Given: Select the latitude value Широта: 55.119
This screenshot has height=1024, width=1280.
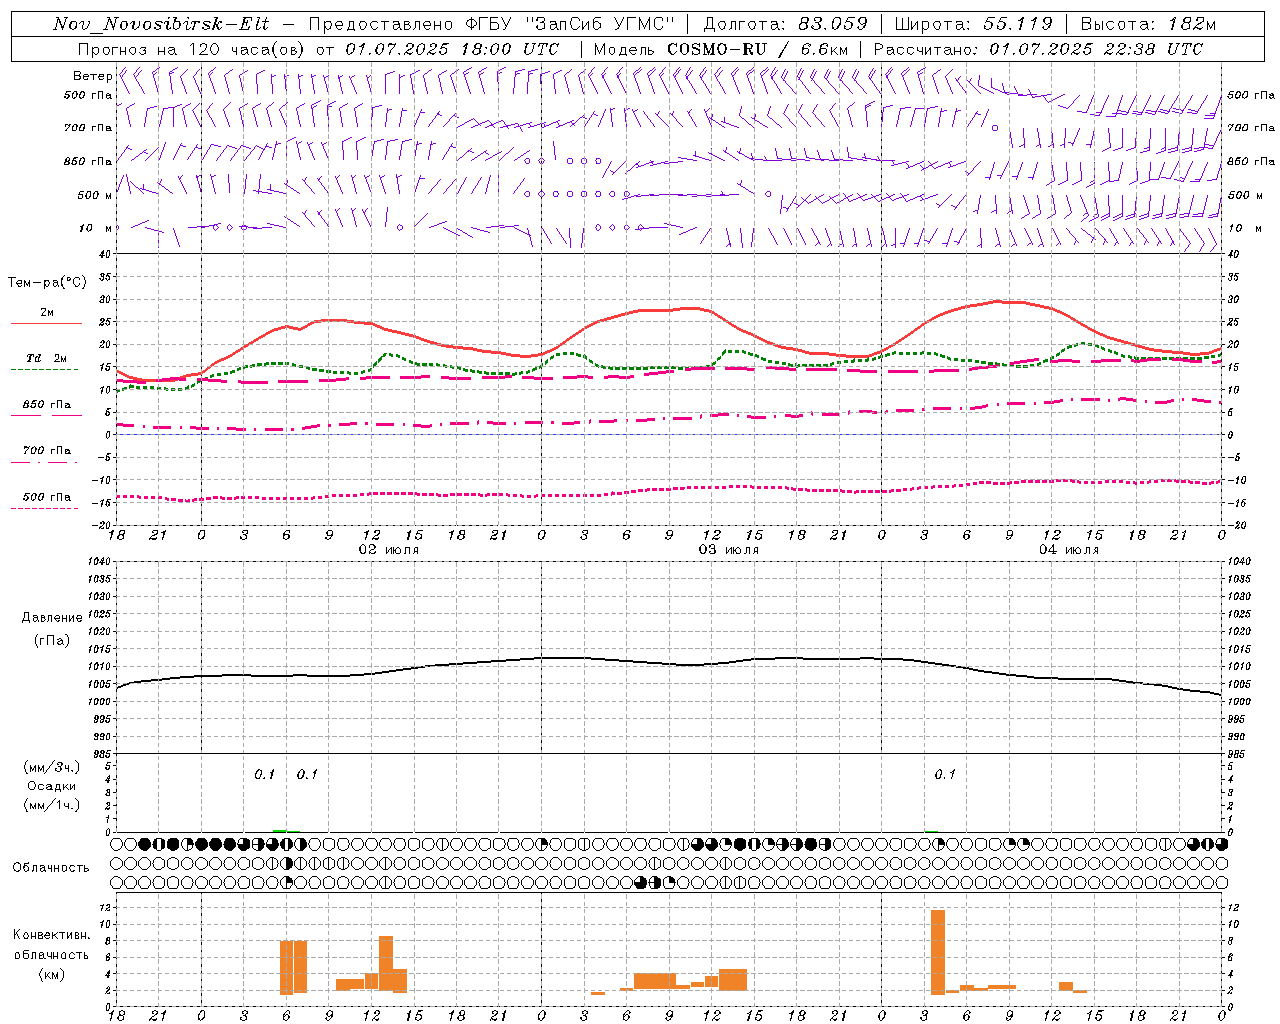Looking at the screenshot, I should pyautogui.click(x=973, y=24).
